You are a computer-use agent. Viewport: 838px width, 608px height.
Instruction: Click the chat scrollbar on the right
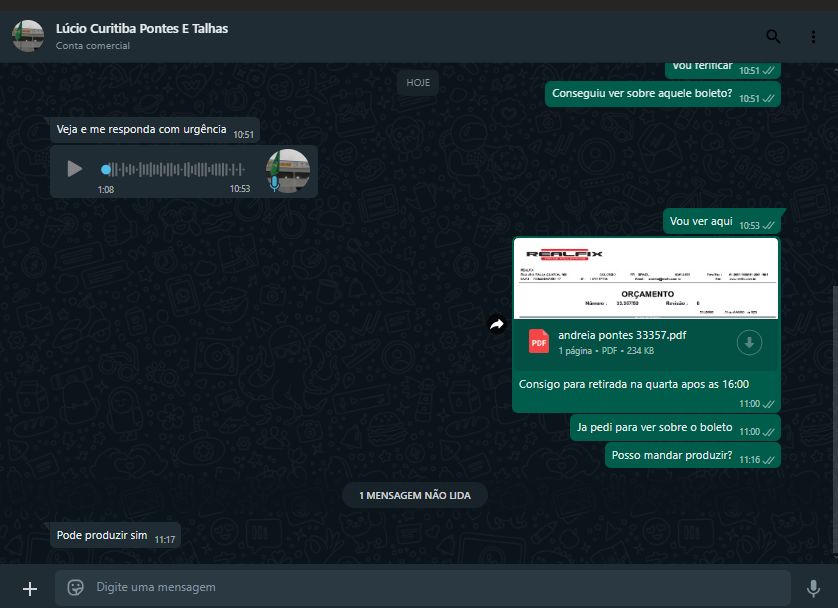tap(834, 300)
